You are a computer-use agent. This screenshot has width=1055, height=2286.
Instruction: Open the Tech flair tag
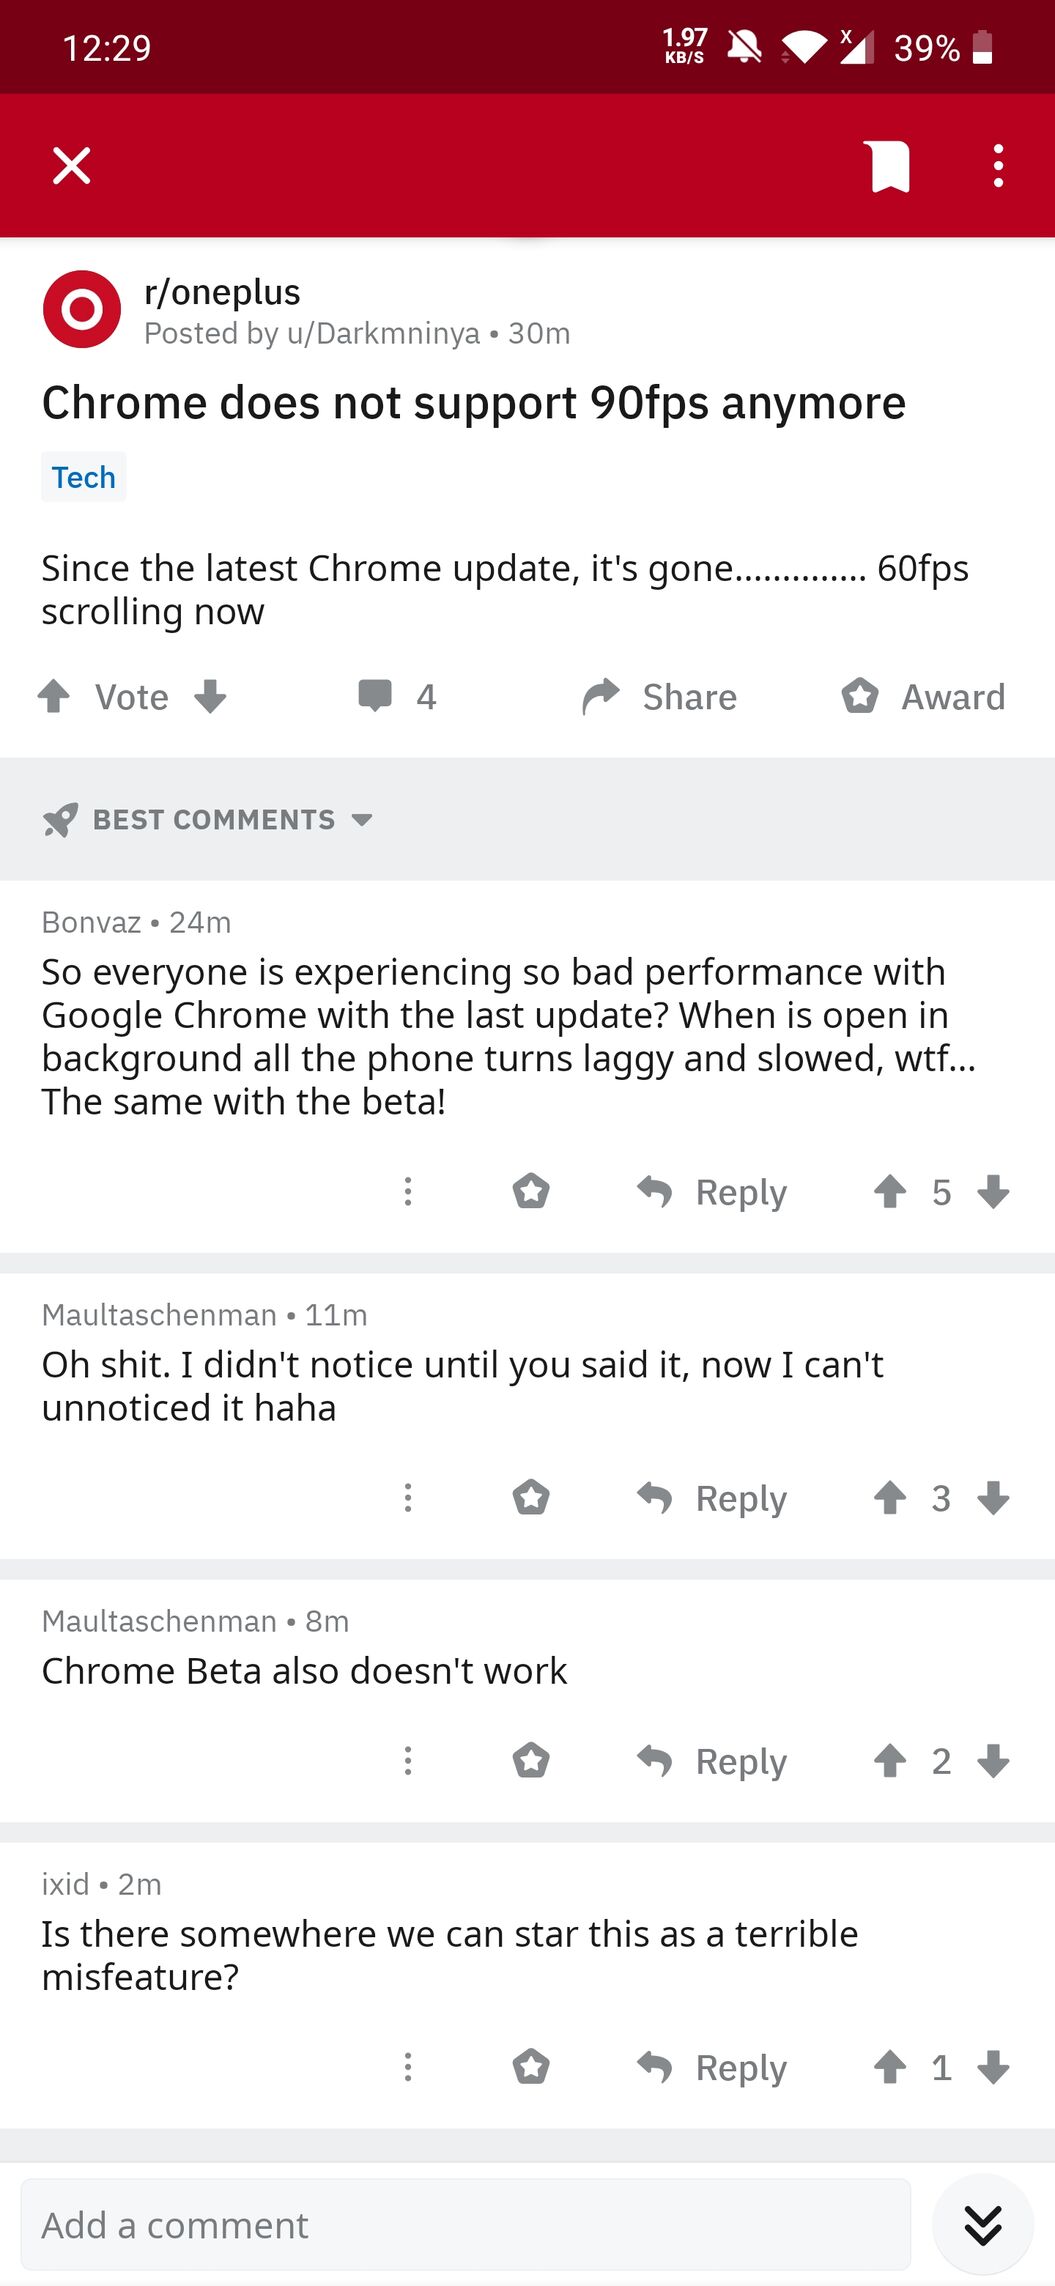[x=84, y=477]
